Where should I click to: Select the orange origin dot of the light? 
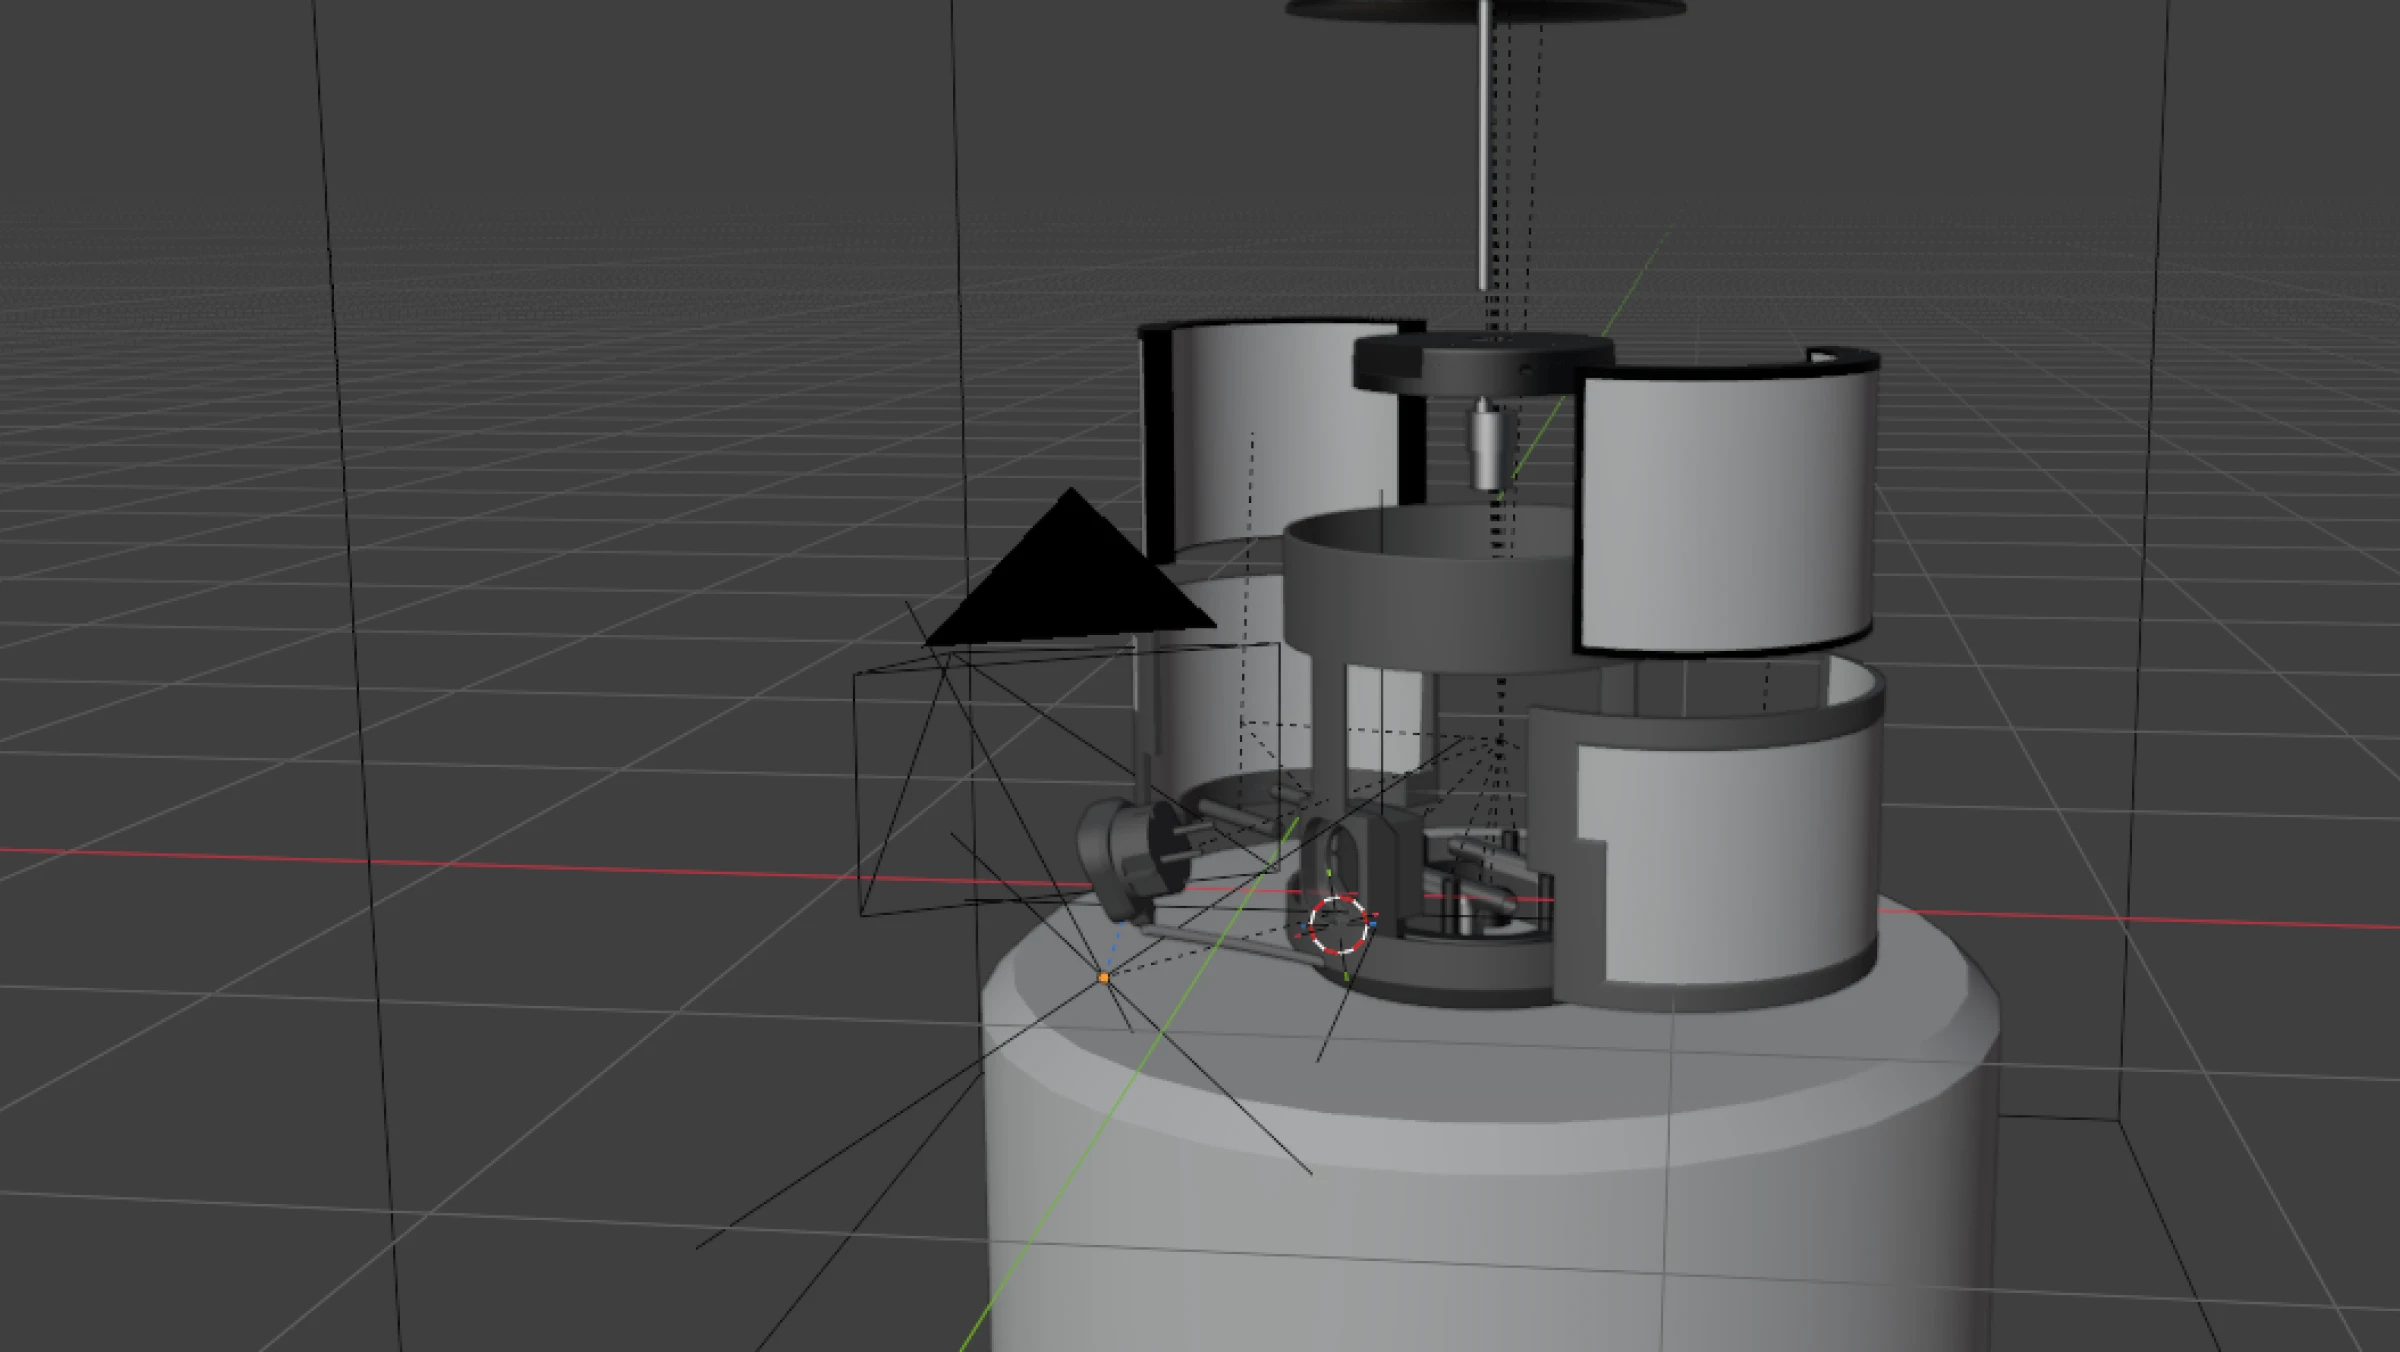(x=1103, y=977)
